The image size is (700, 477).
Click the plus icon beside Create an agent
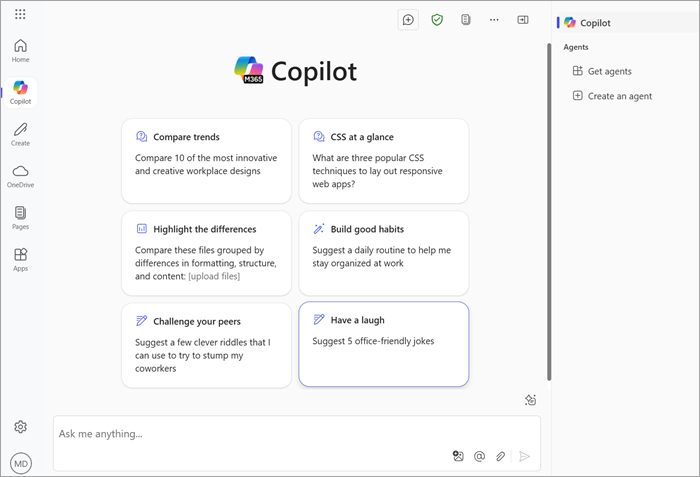click(578, 96)
